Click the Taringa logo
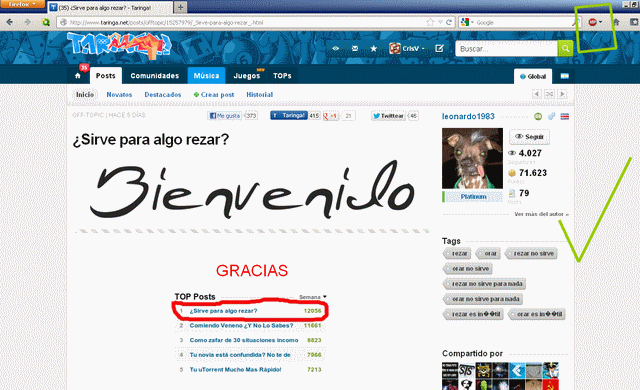 [x=119, y=45]
